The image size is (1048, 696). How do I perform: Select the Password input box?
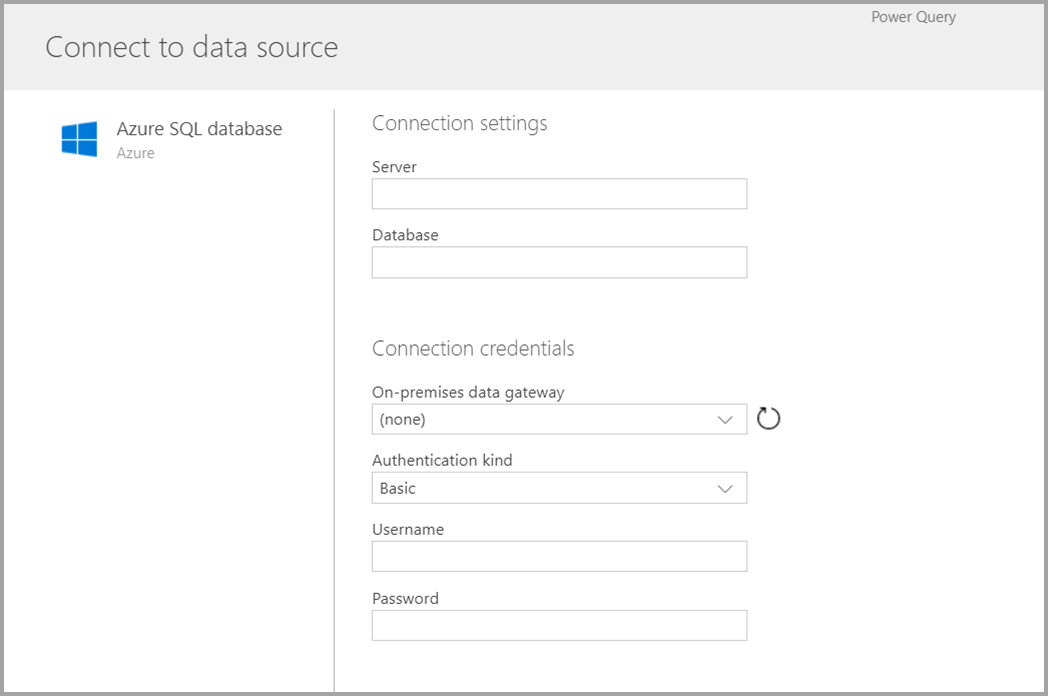(559, 625)
